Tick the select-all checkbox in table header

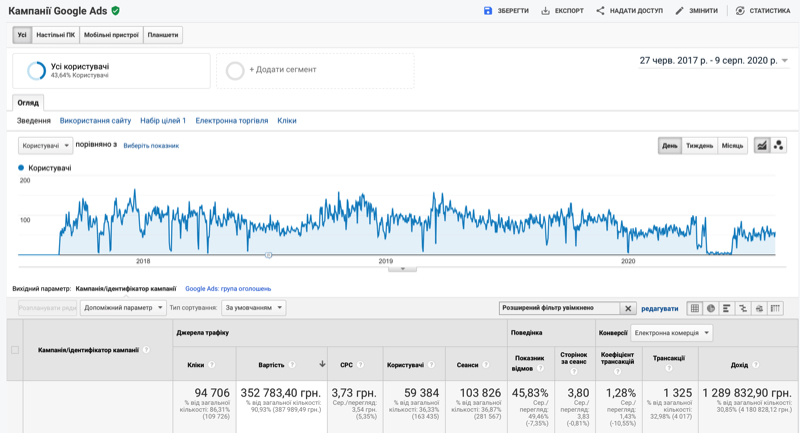[x=14, y=350]
